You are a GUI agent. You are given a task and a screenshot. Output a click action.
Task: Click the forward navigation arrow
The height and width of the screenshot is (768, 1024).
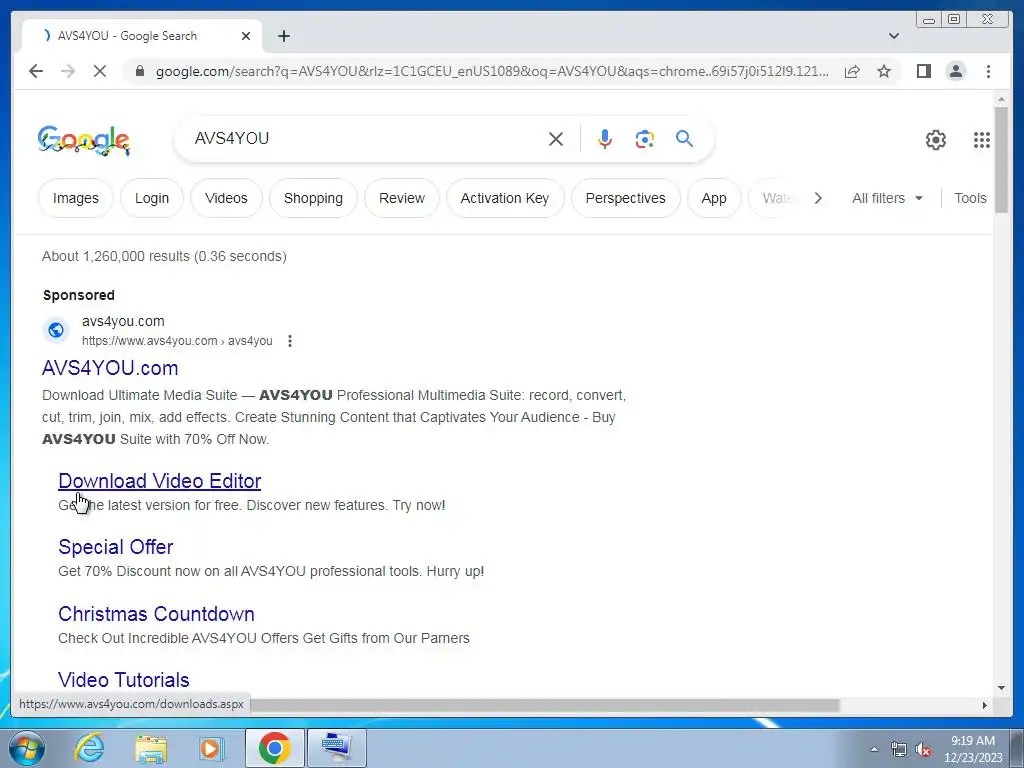(67, 71)
